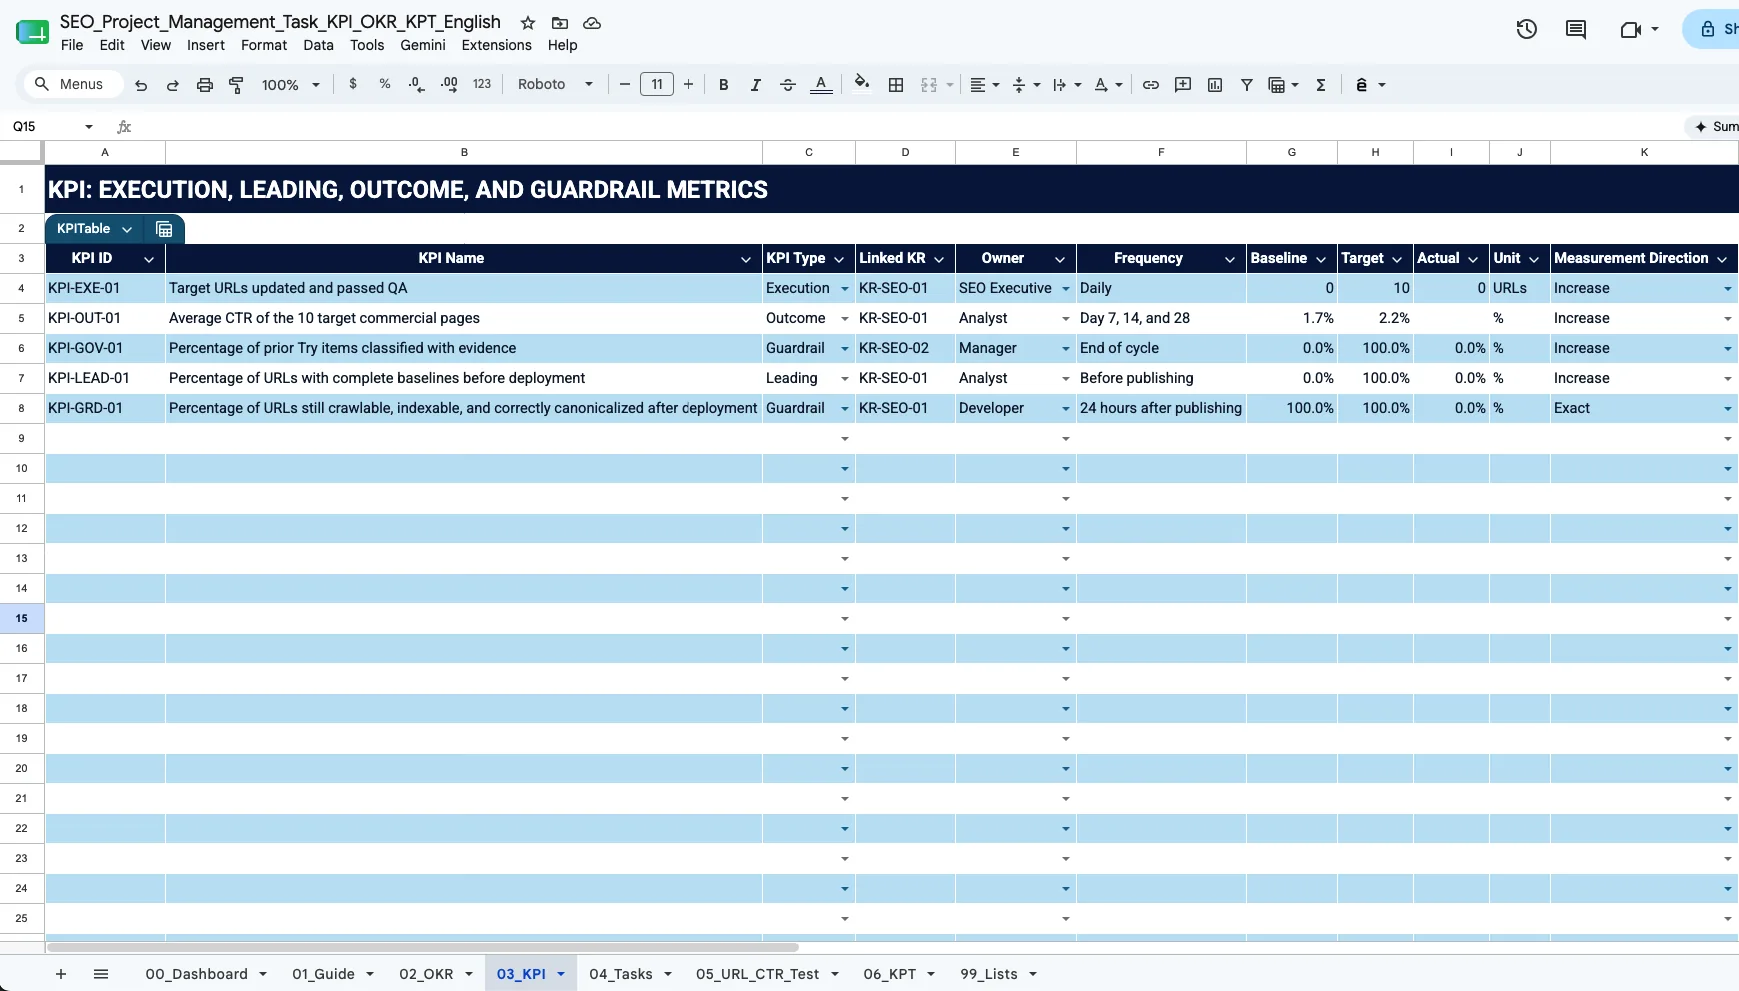Image resolution: width=1739 pixels, height=991 pixels.
Task: Open the Extensions menu
Action: point(496,45)
